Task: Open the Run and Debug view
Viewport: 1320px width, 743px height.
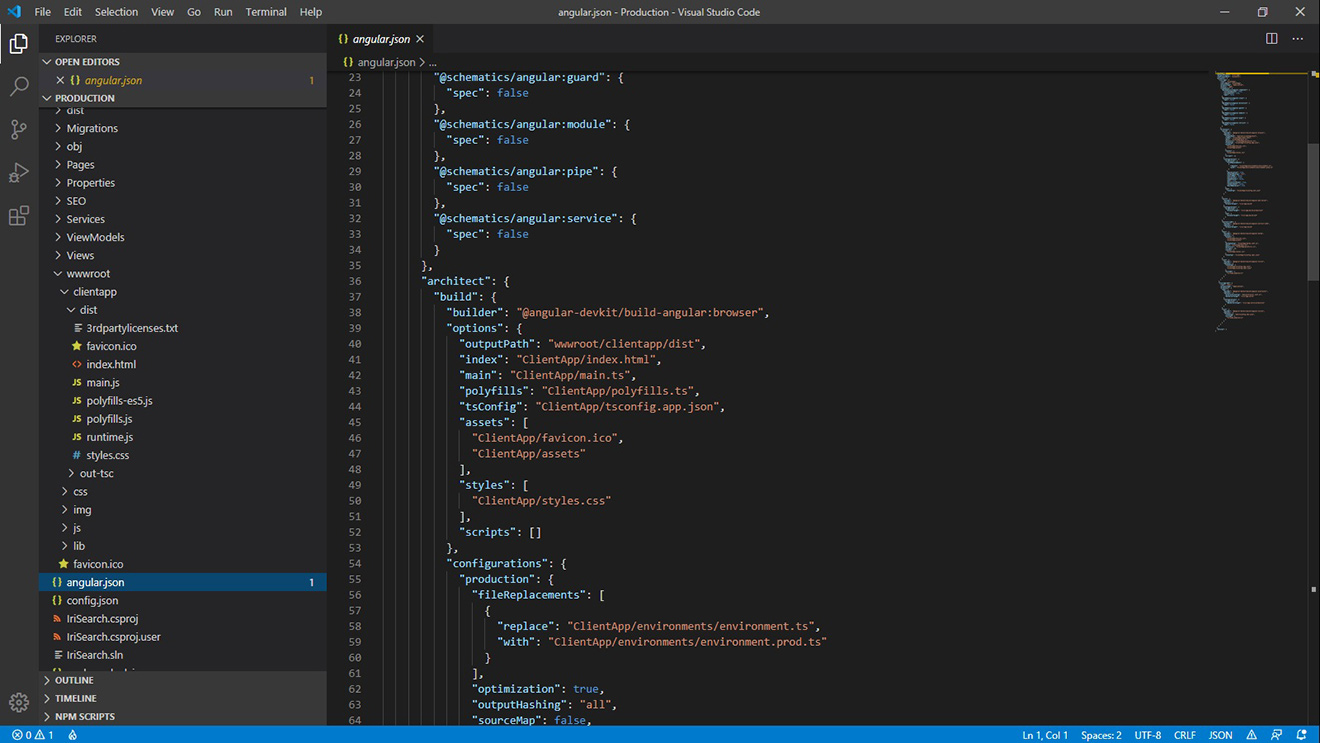Action: [19, 172]
